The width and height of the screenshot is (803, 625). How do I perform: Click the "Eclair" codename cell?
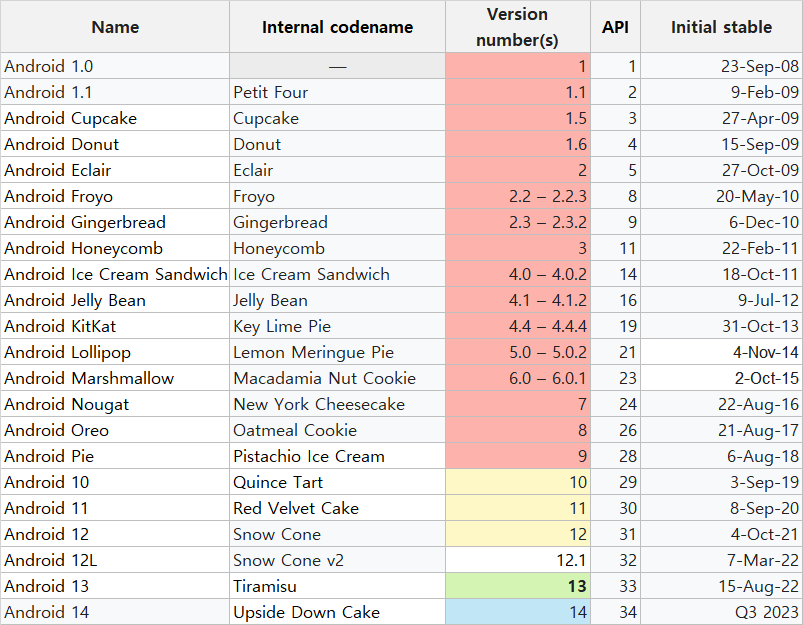pyautogui.click(x=337, y=170)
